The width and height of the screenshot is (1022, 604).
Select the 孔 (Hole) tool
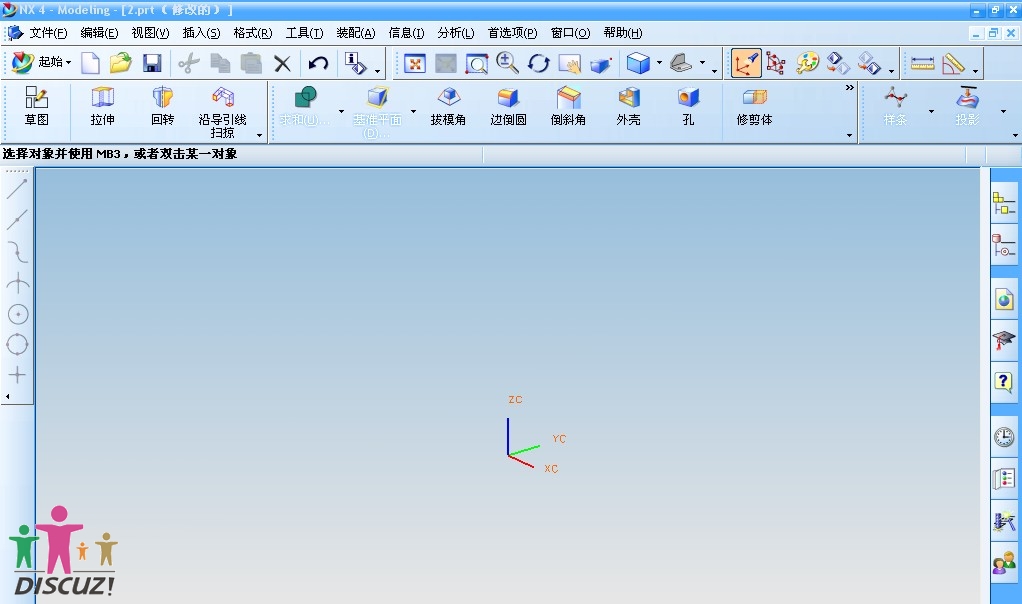[688, 106]
